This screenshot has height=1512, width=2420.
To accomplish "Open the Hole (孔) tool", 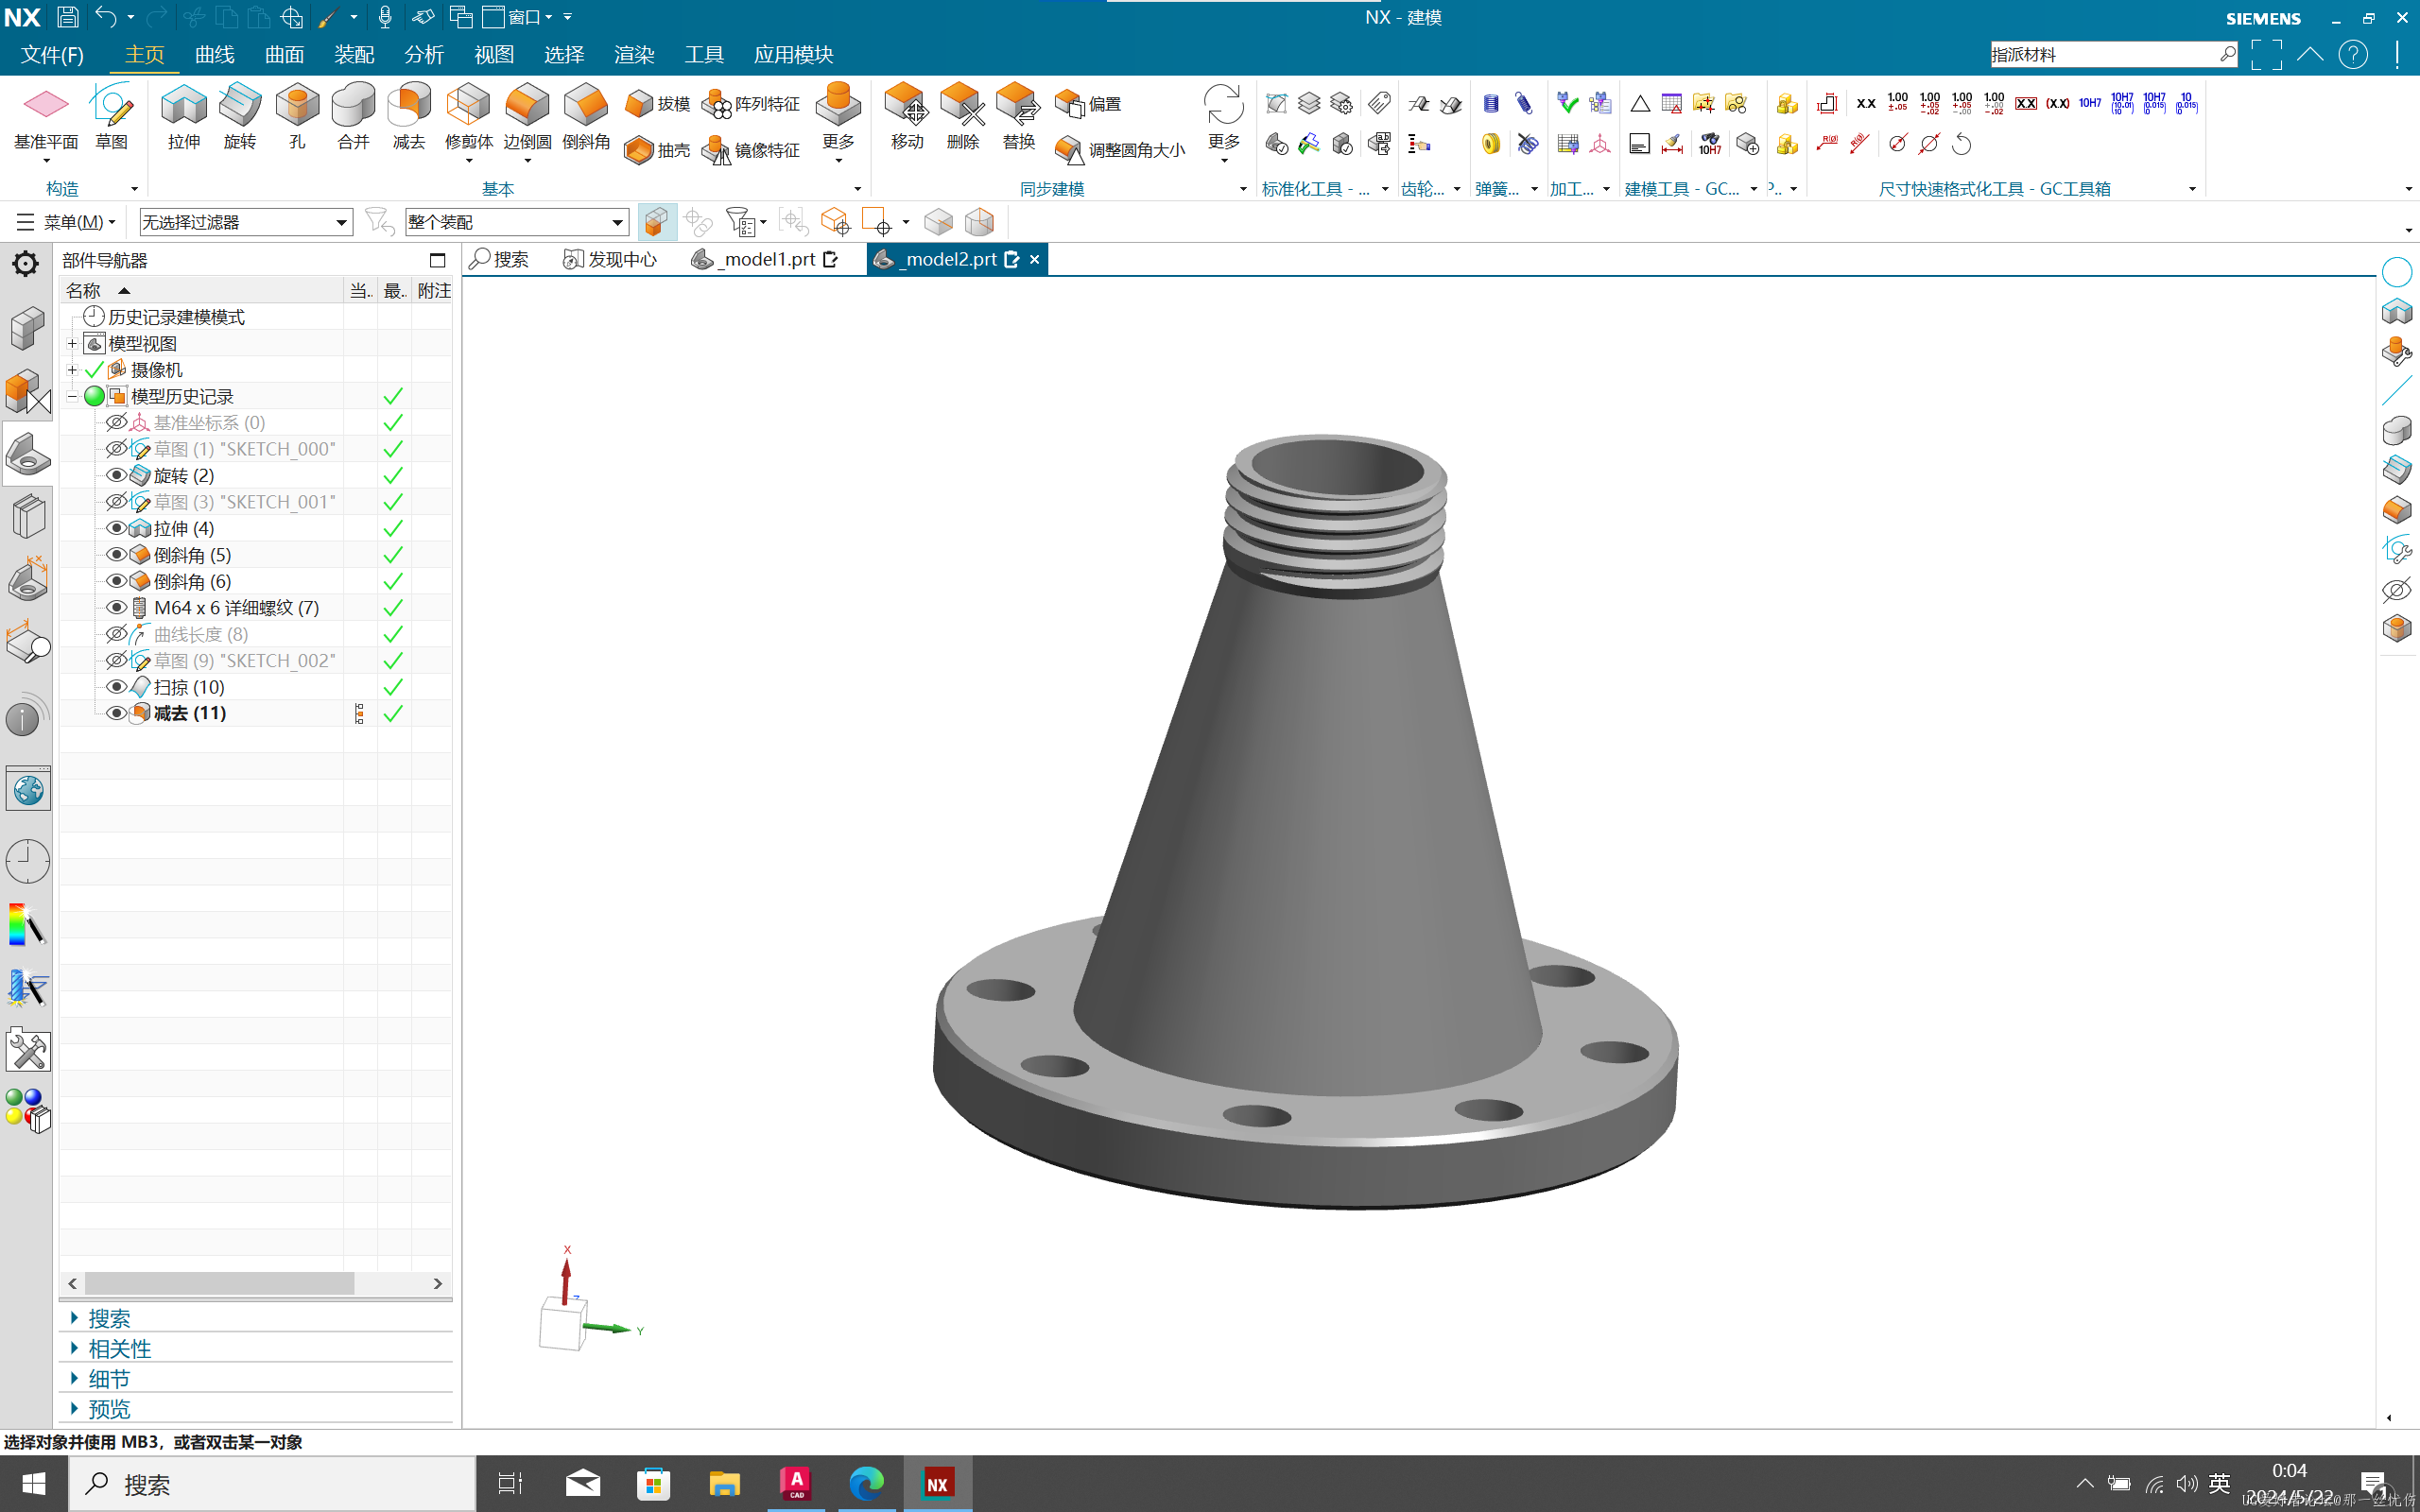I will point(297,117).
